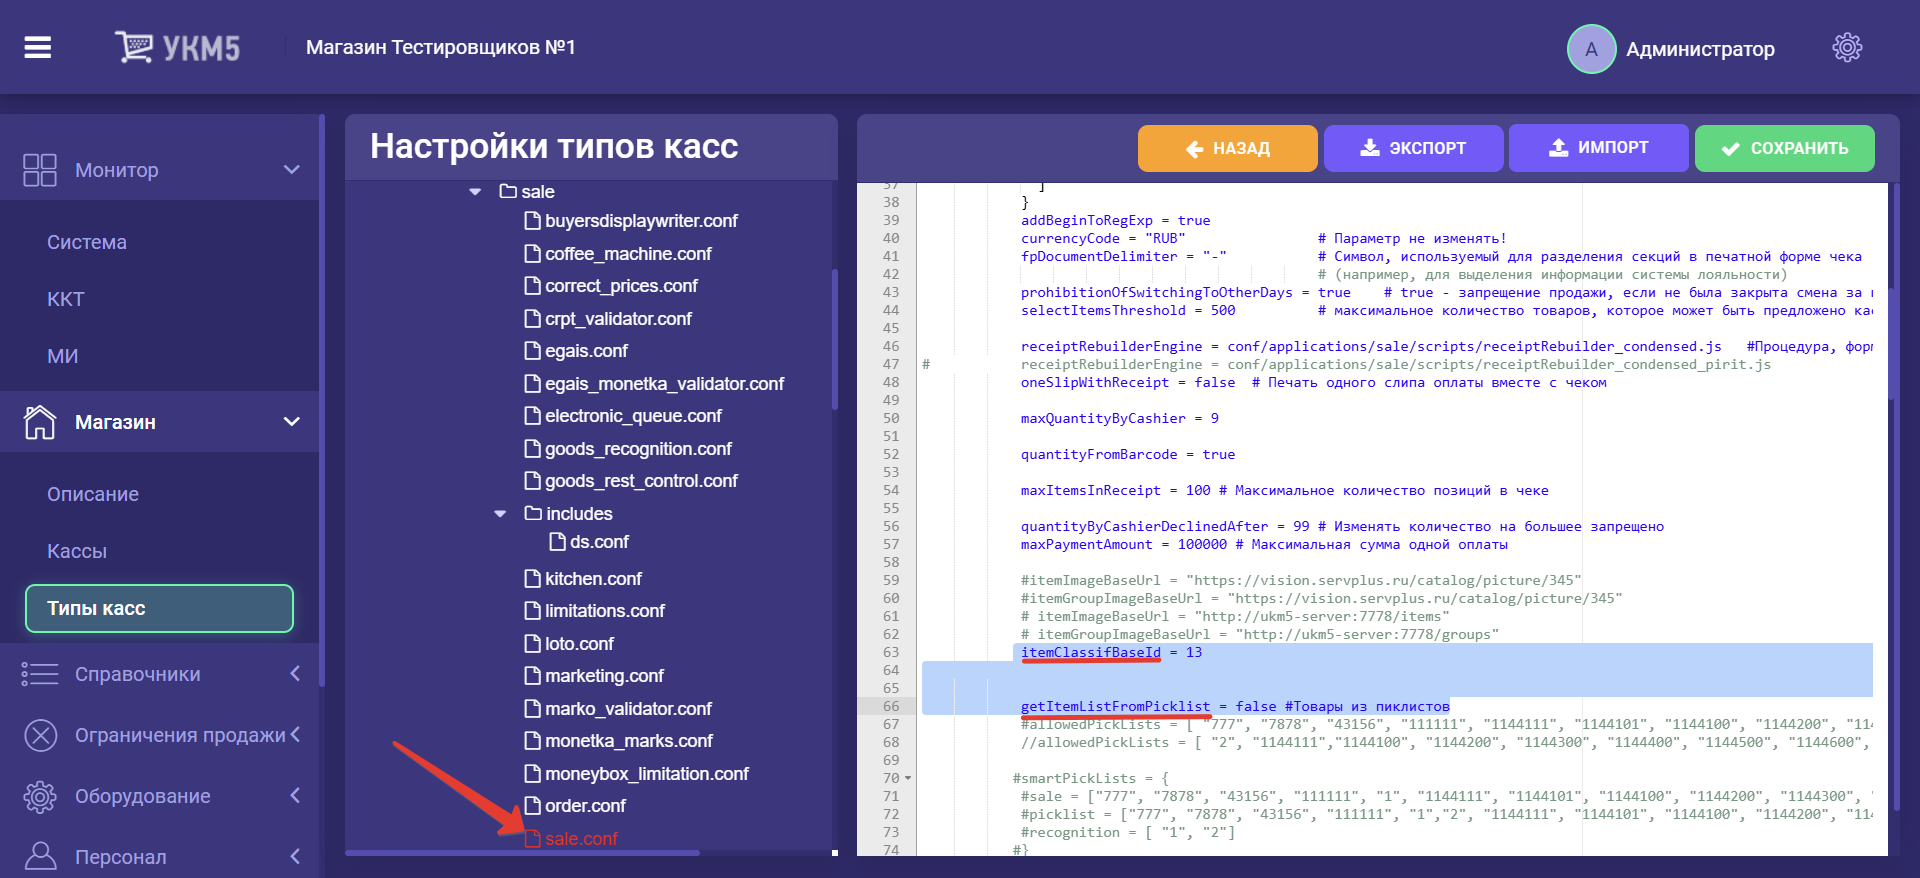Open goods_recognition.conf file
Viewport: 1920px width, 878px height.
pyautogui.click(x=638, y=448)
